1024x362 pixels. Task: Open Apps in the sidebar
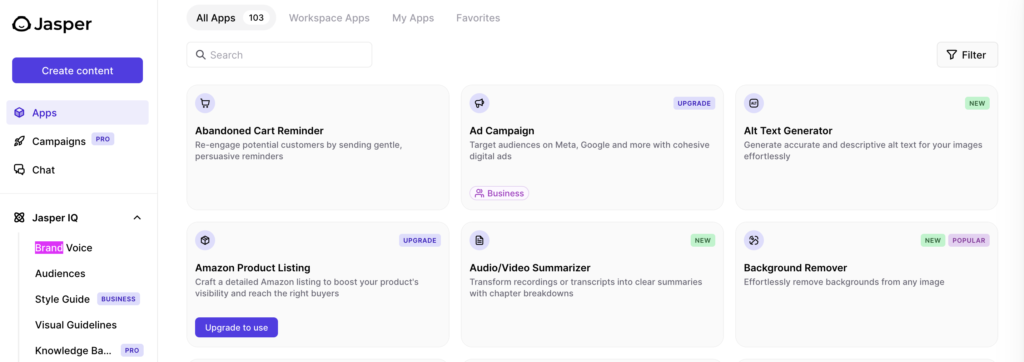[x=78, y=112]
